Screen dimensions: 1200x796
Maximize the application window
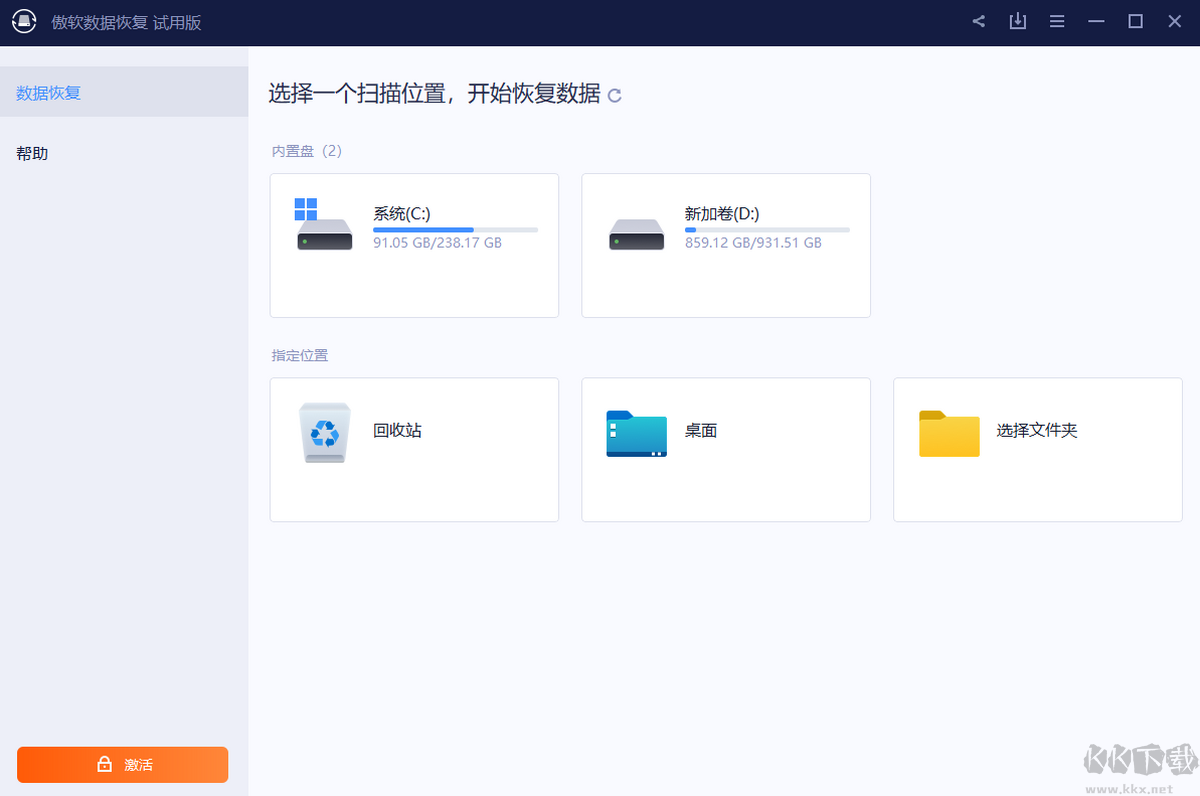(1136, 22)
